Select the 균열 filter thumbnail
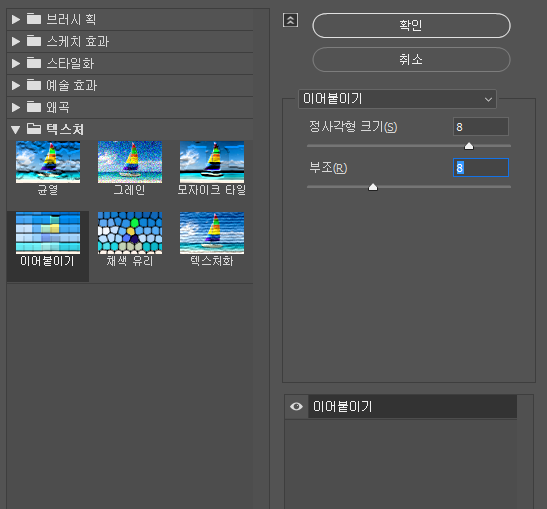The height and width of the screenshot is (509, 547). click(x=48, y=162)
